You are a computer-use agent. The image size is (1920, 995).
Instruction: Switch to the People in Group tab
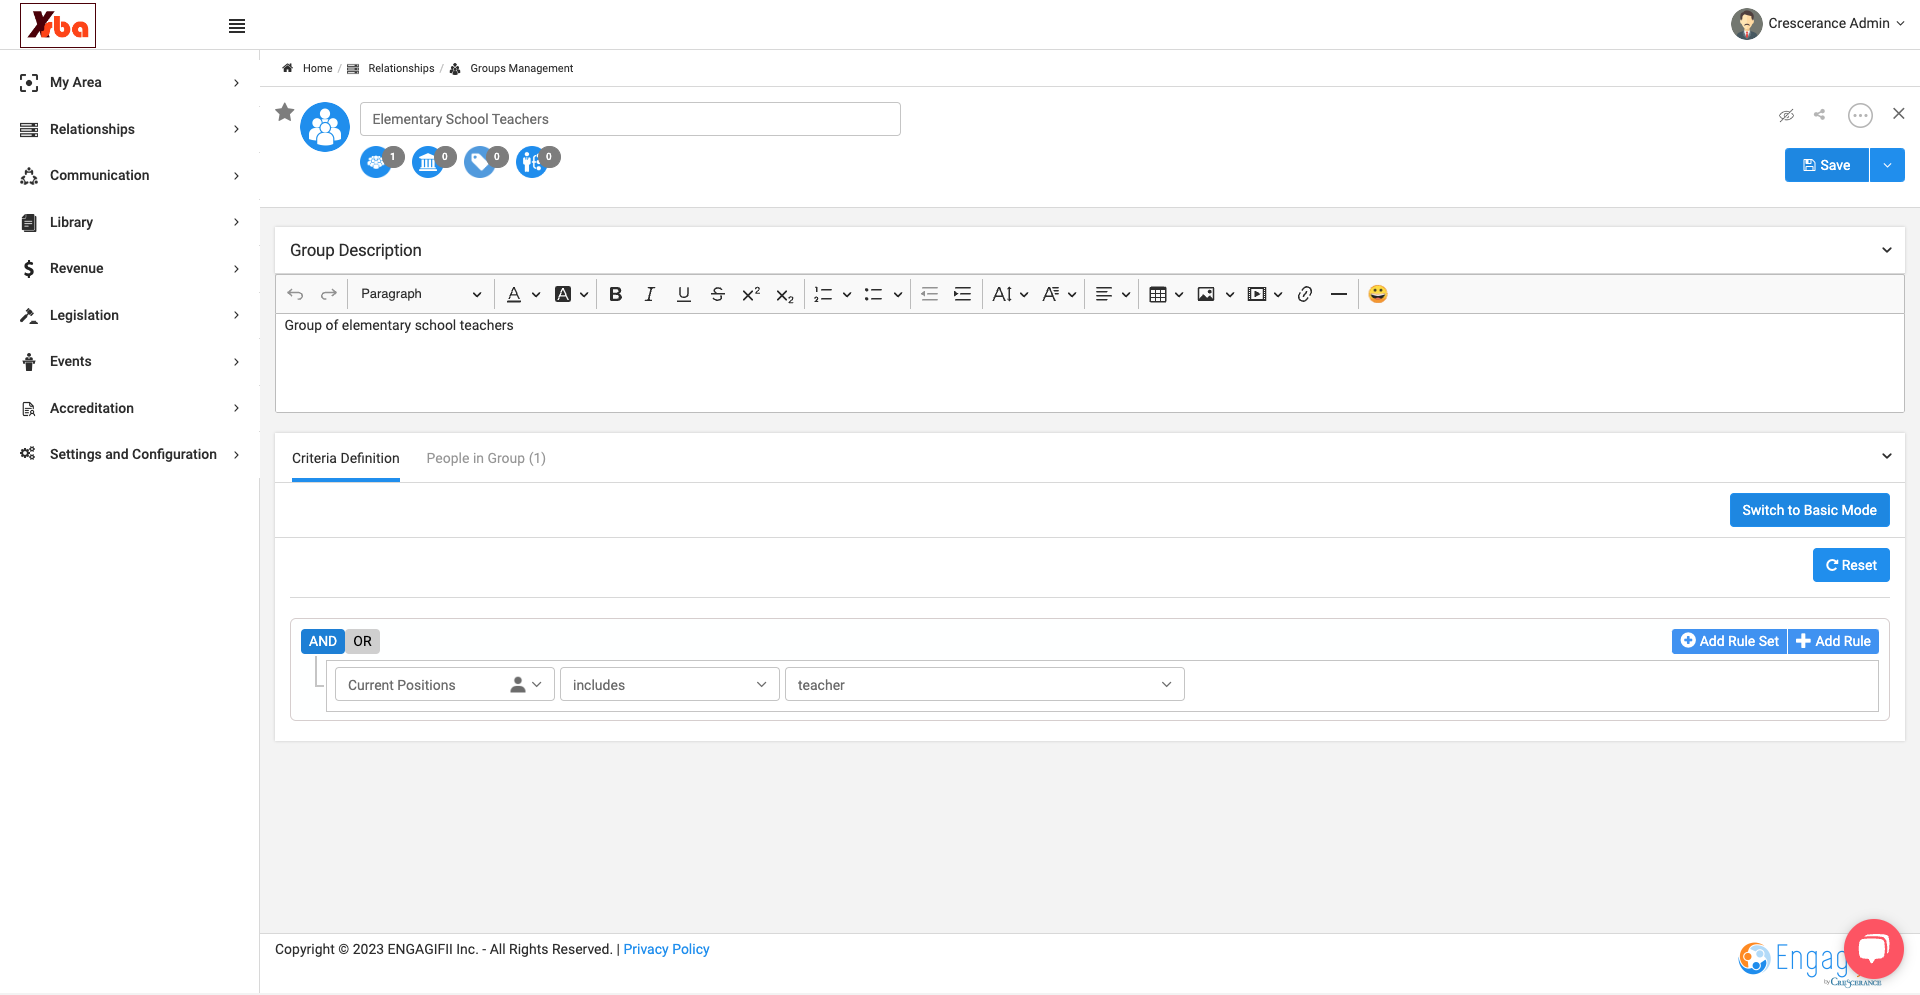[x=486, y=458]
